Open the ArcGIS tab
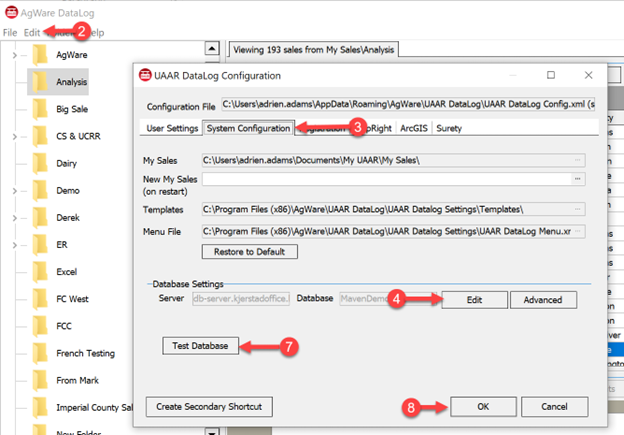 (414, 128)
